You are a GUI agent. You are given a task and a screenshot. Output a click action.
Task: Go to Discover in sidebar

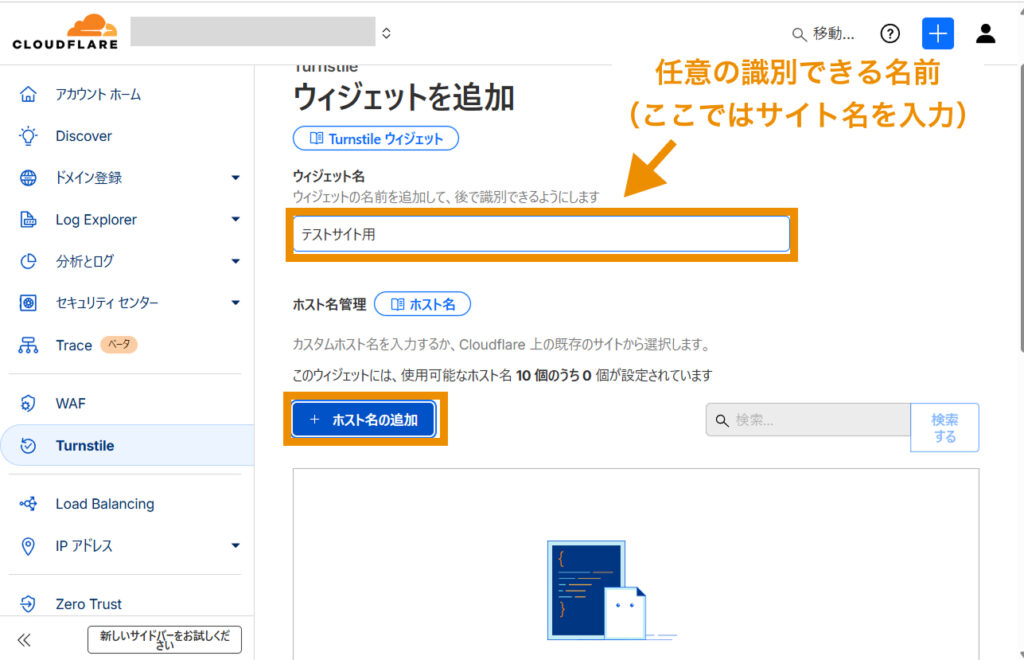[x=83, y=136]
